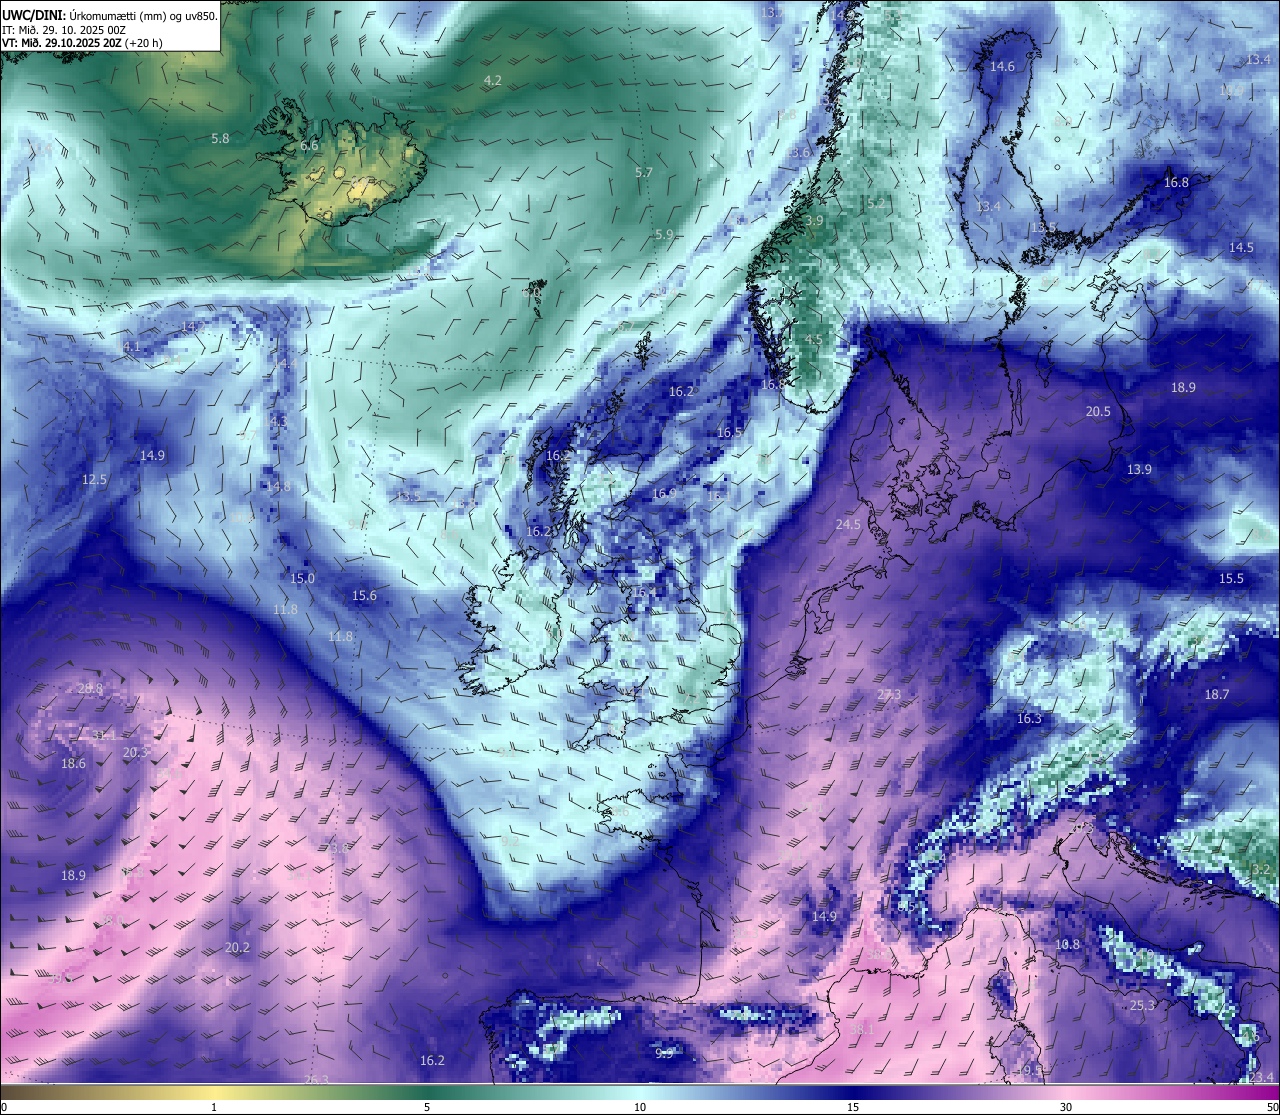Click the 5.2 value label over Scandinavia
Screen dimensions: 1280x1115
click(876, 202)
